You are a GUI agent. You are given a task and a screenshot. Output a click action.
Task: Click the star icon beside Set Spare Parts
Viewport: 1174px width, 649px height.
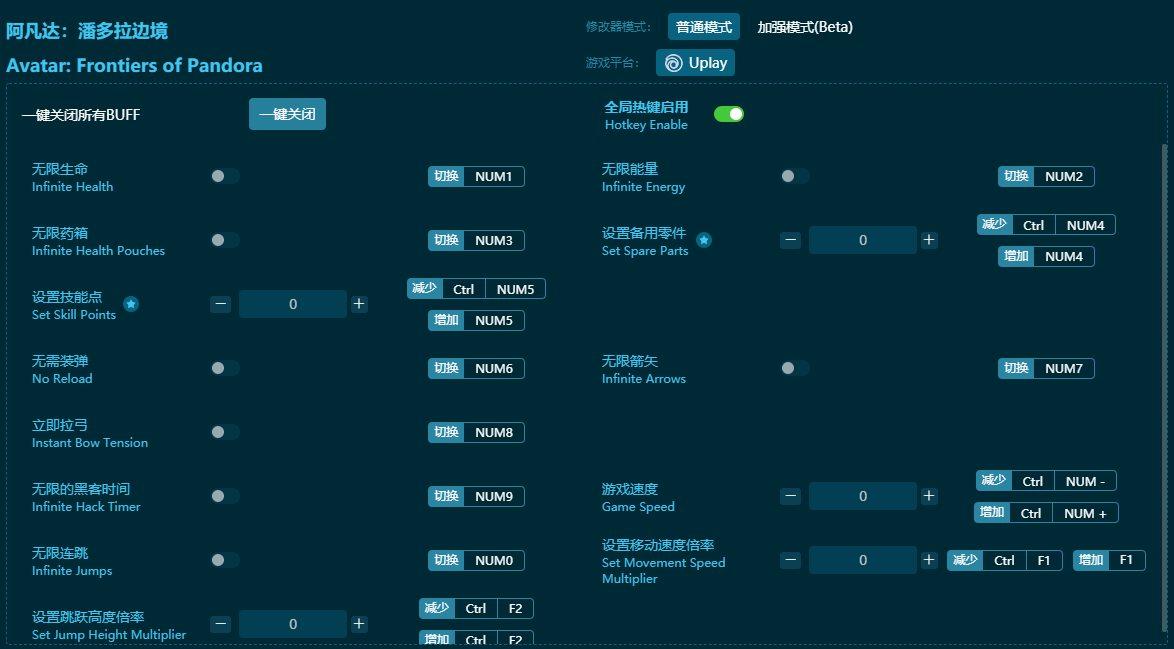(704, 240)
